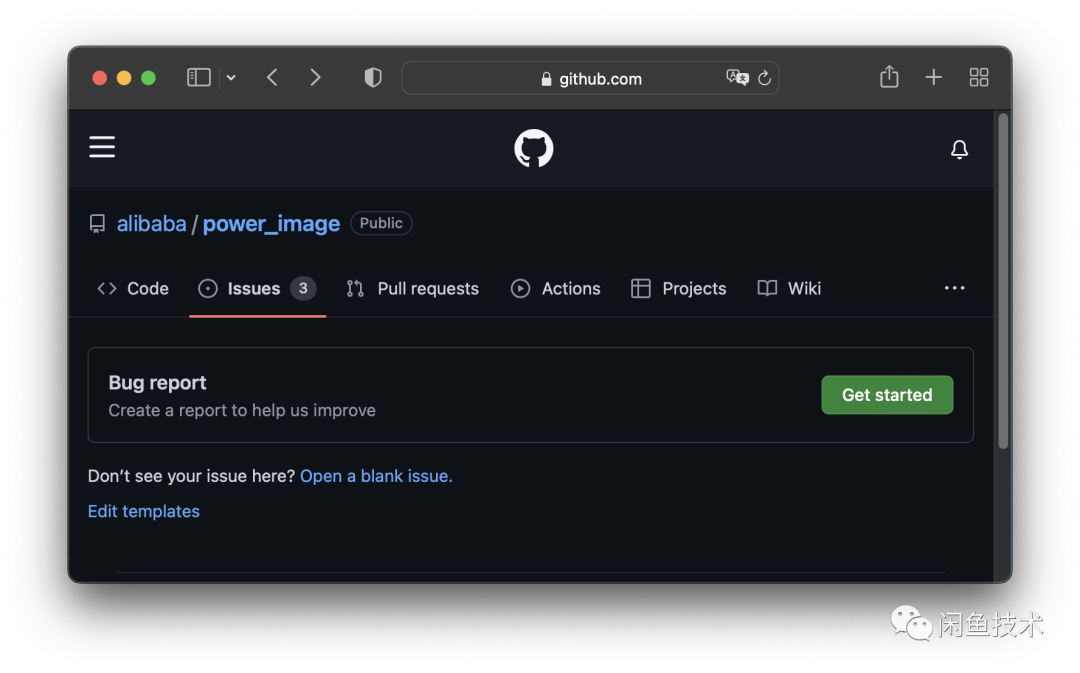Image resolution: width=1080 pixels, height=673 pixels.
Task: Click the issue count badge 3
Action: (303, 289)
